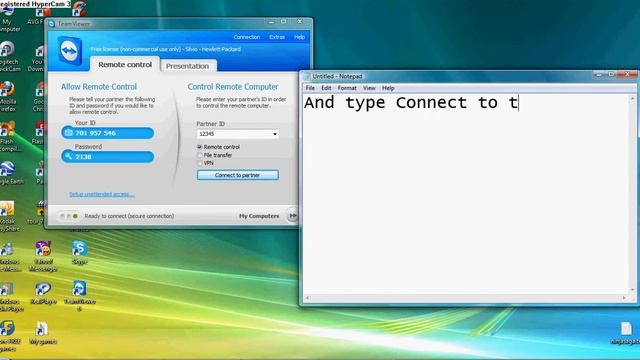Click the Notepad horizontal scrollbar right arrow
Viewport: 640px width, 360px height.
tap(624, 298)
